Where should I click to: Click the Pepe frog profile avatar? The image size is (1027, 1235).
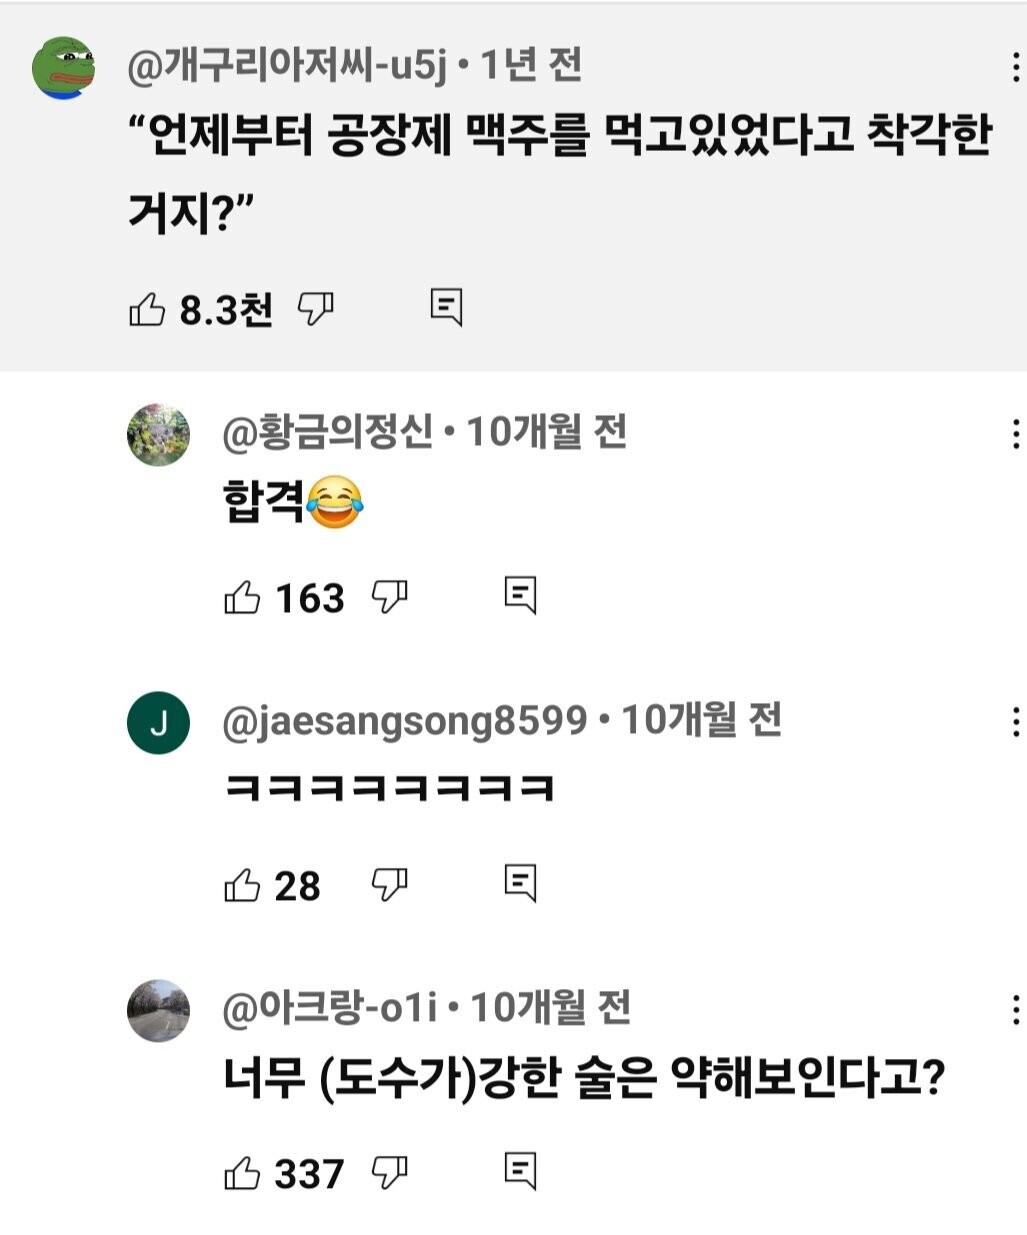point(63,68)
